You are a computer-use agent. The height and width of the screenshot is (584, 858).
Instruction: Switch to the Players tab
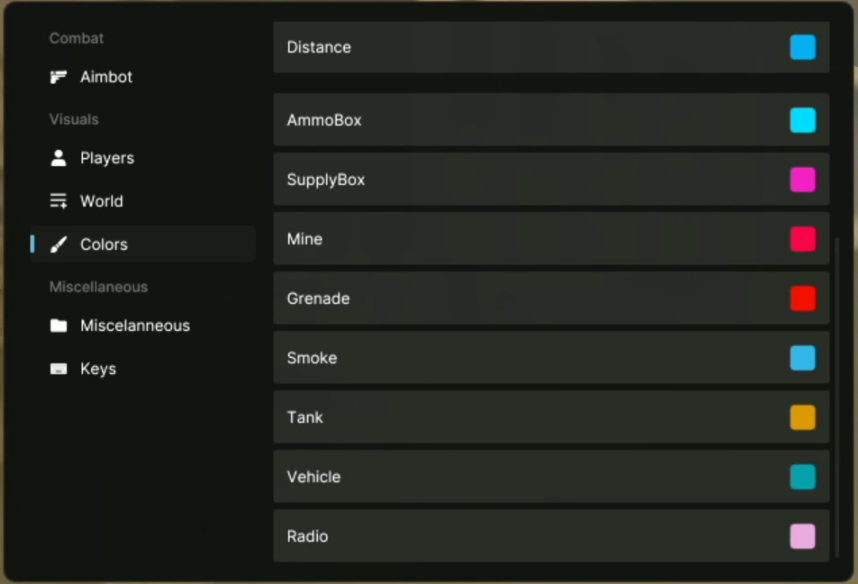pyautogui.click(x=107, y=158)
